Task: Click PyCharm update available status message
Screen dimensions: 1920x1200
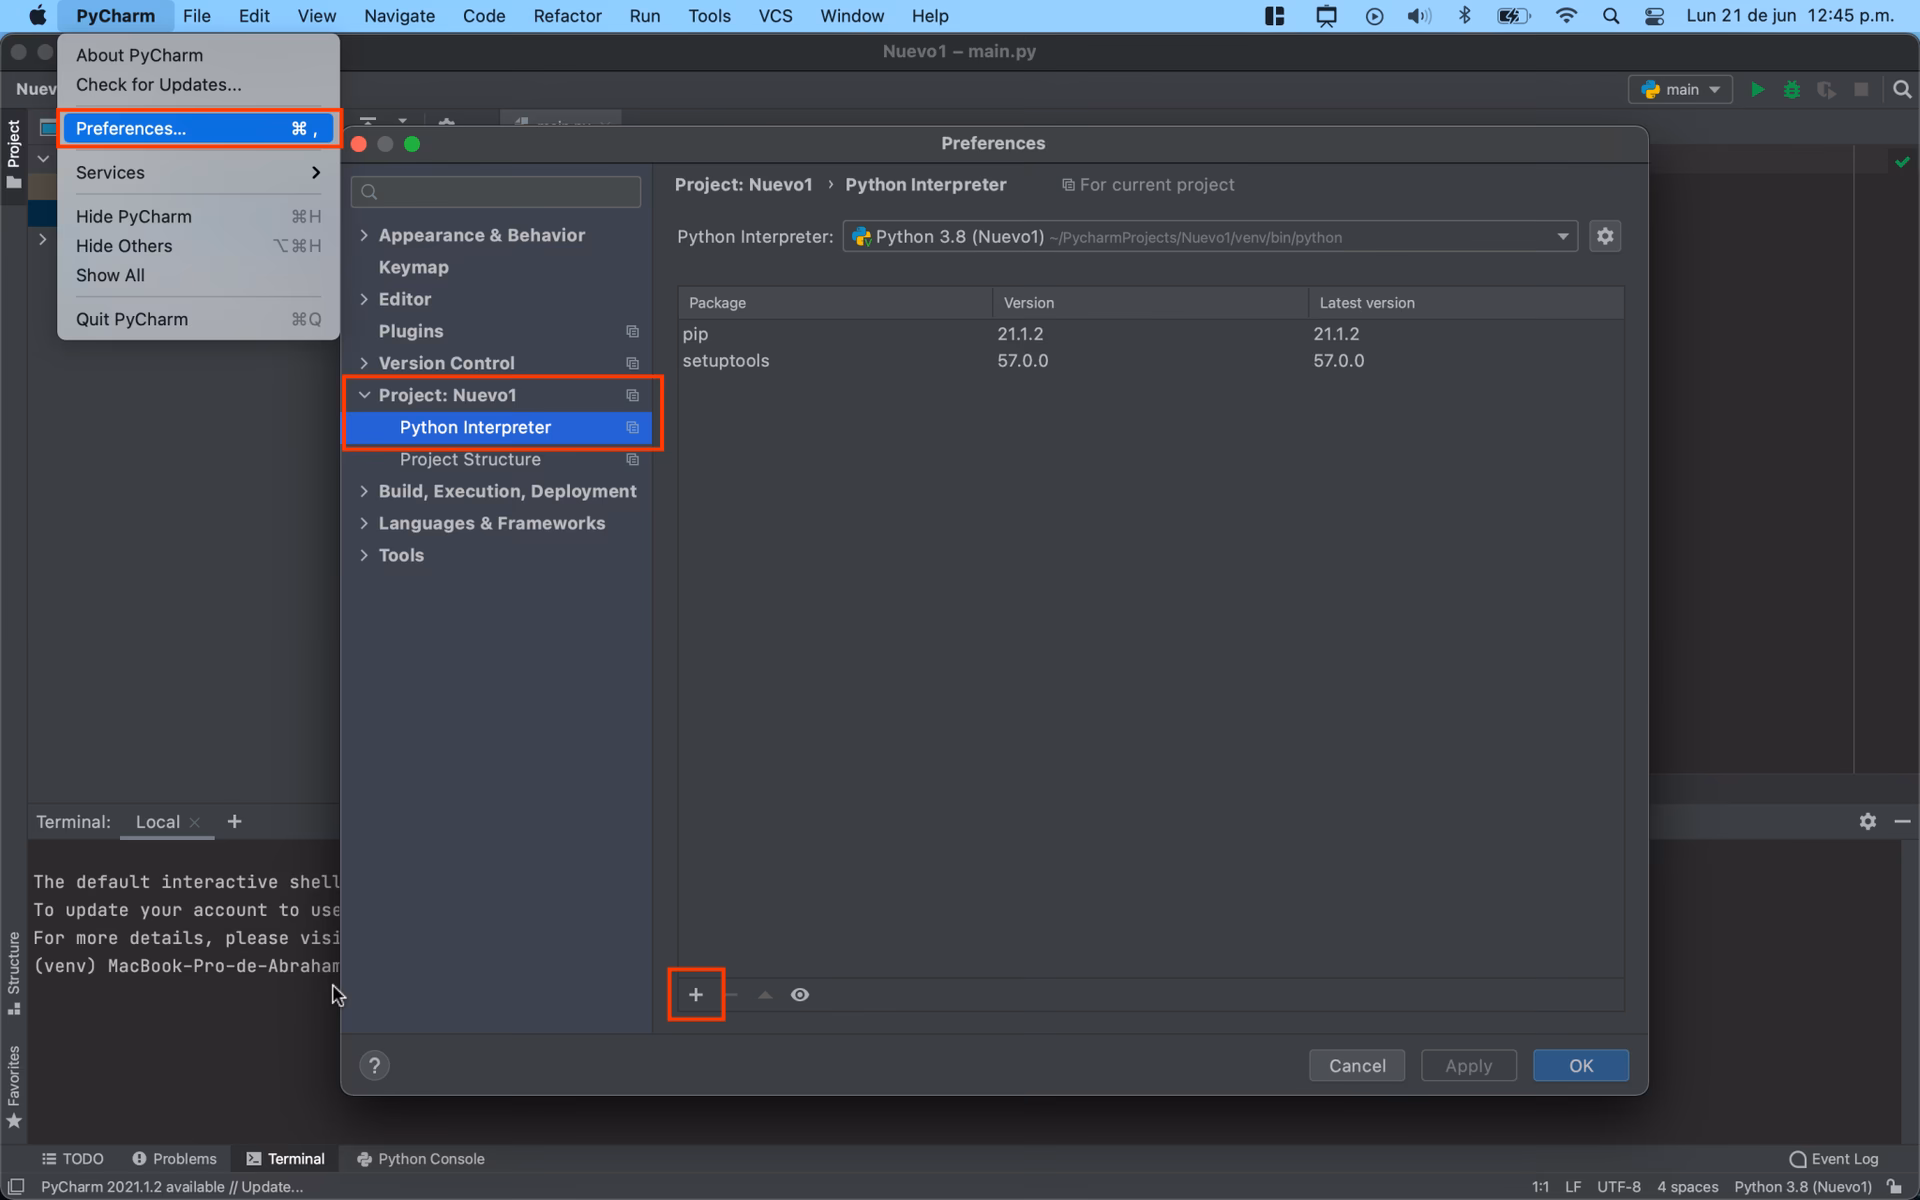Action: point(172,1187)
